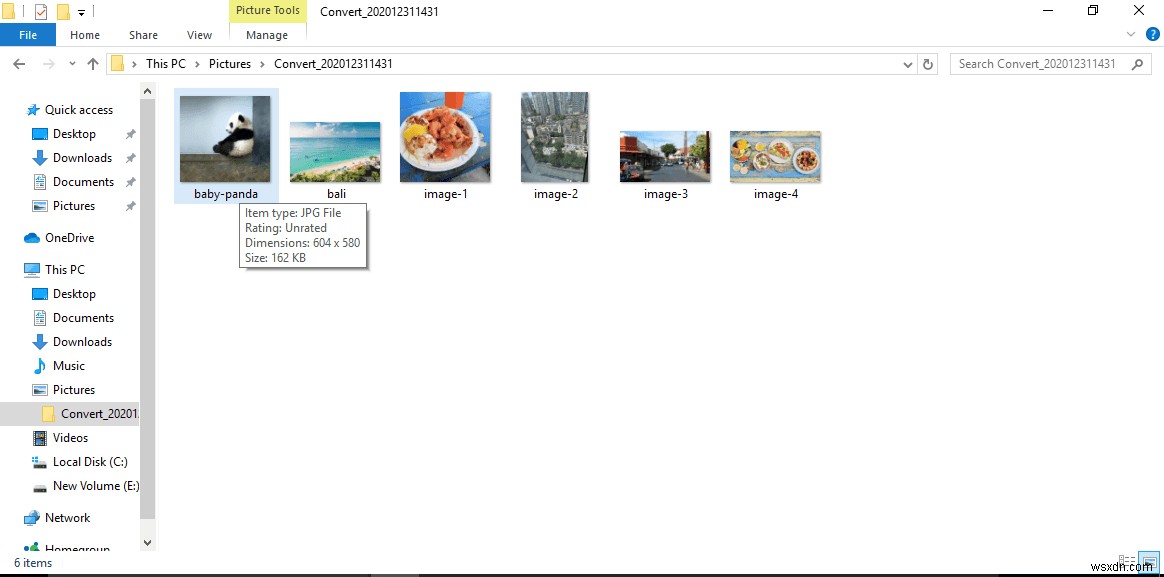Open the Manage tab under Picture Tools
The width and height of the screenshot is (1164, 577).
pyautogui.click(x=266, y=34)
